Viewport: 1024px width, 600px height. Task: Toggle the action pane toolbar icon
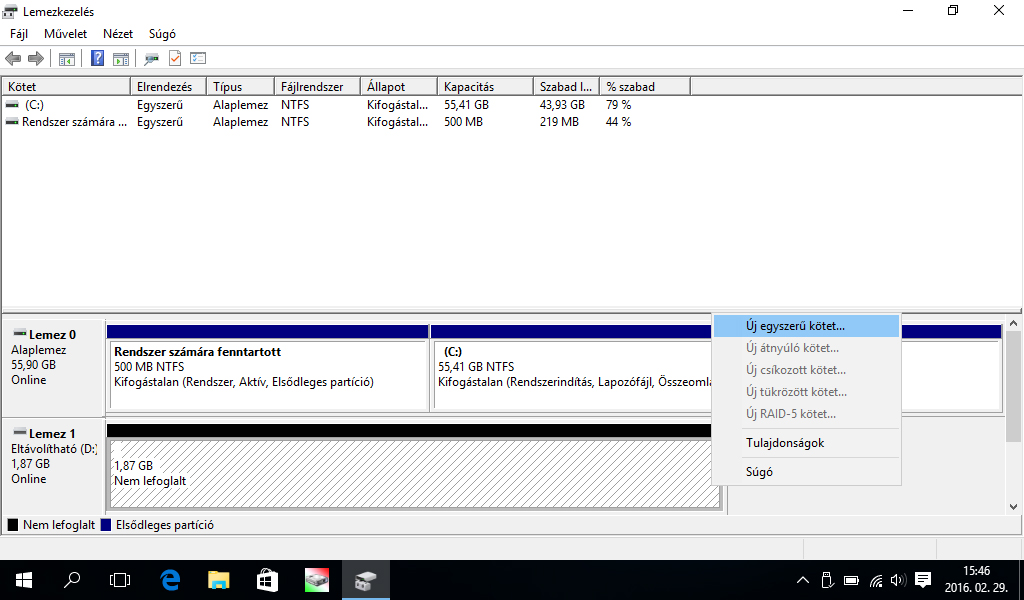coord(121,58)
